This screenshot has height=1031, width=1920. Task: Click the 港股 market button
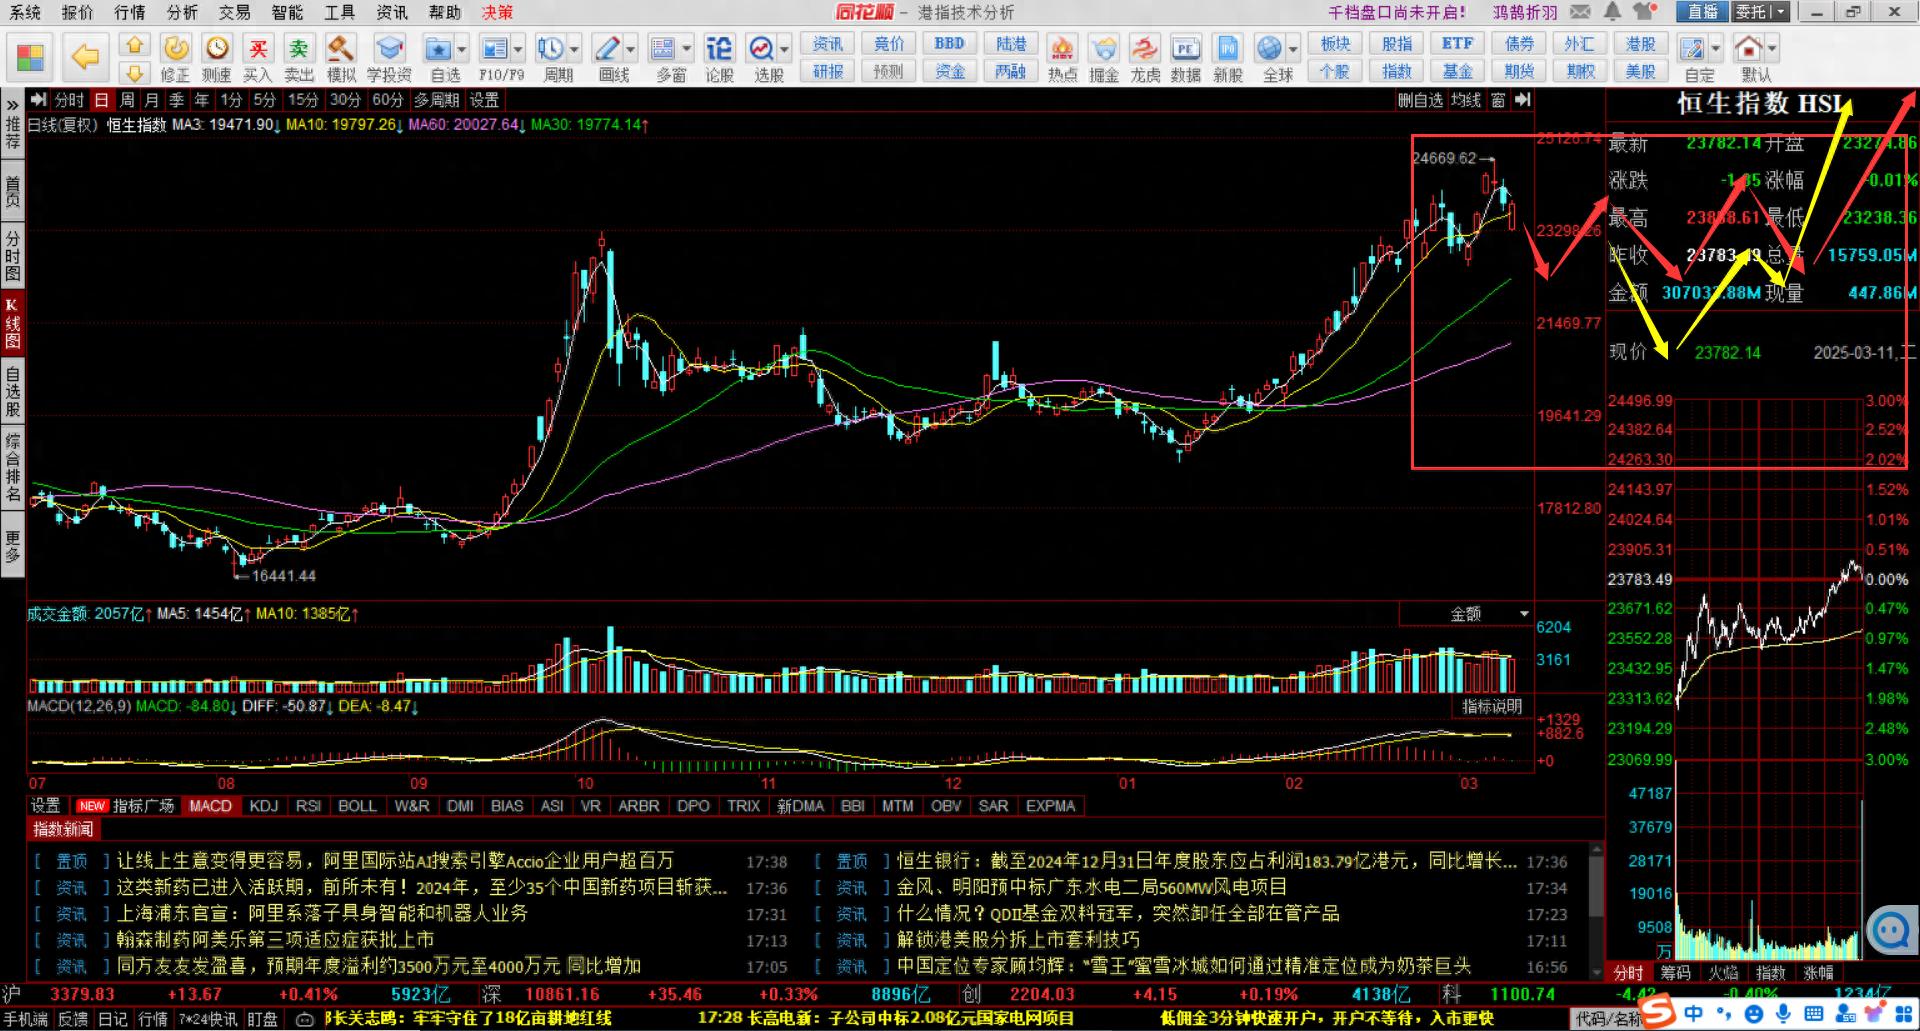click(x=1640, y=44)
